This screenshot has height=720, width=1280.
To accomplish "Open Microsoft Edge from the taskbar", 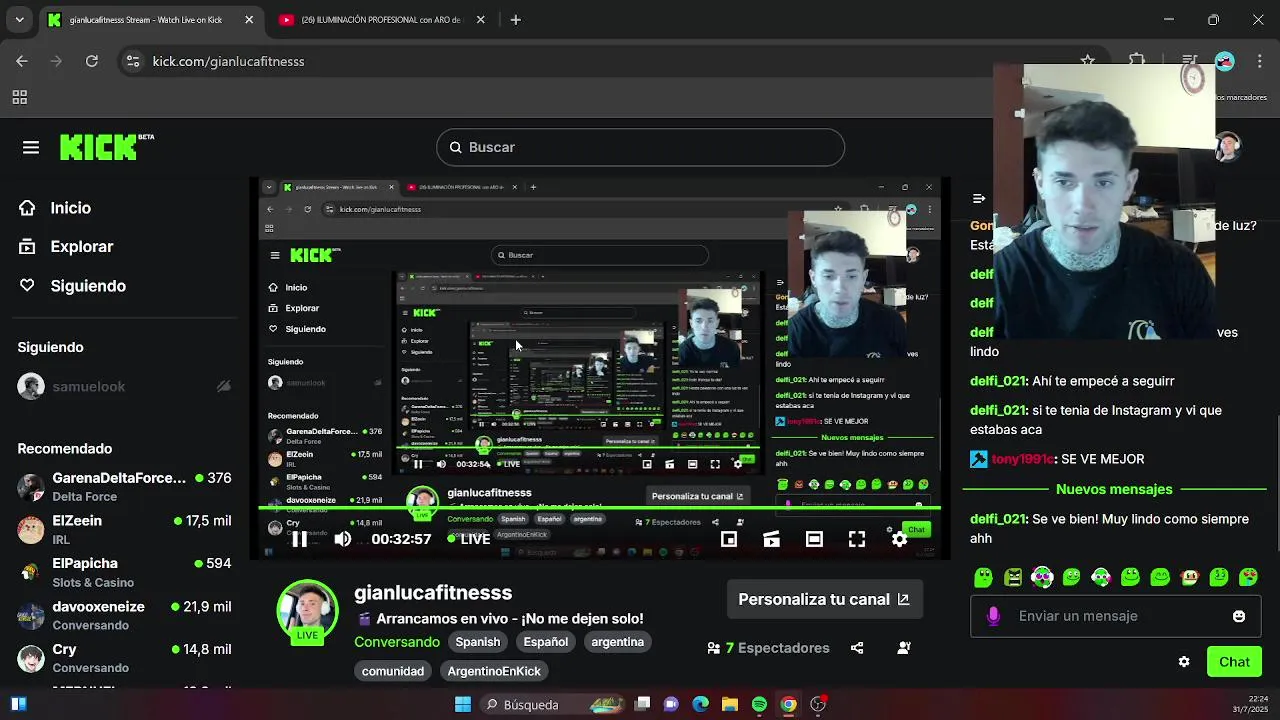I will pos(700,704).
